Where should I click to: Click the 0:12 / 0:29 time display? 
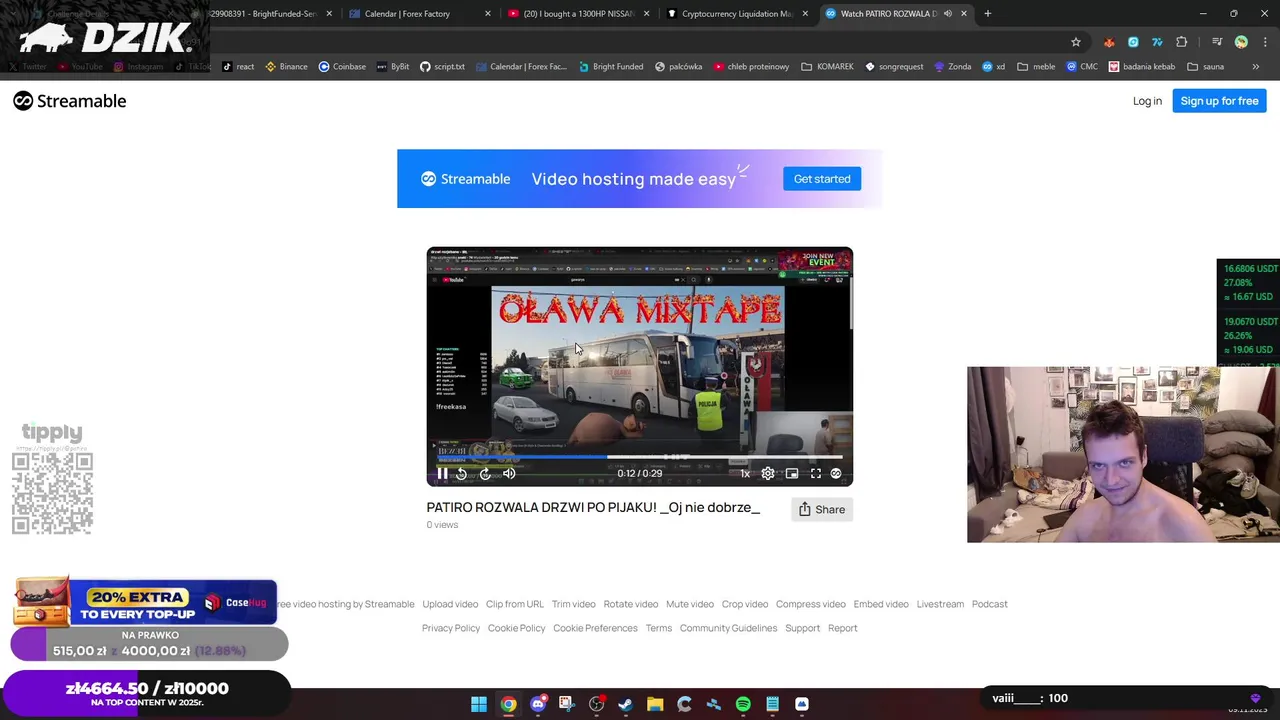tap(639, 474)
